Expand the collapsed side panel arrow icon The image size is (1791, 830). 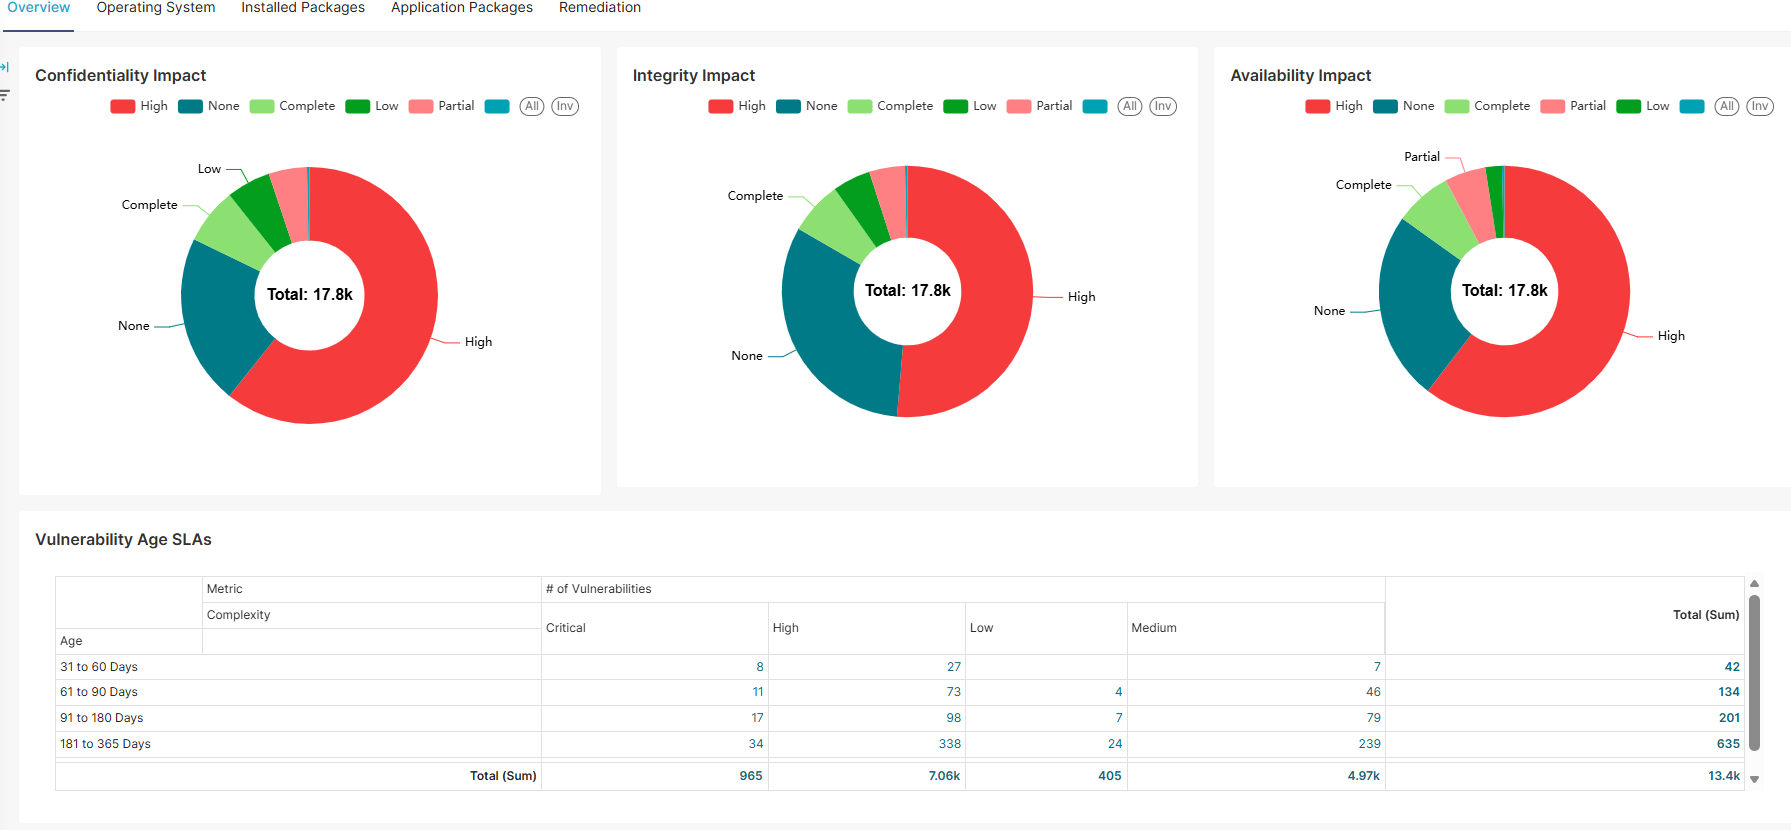pyautogui.click(x=5, y=67)
